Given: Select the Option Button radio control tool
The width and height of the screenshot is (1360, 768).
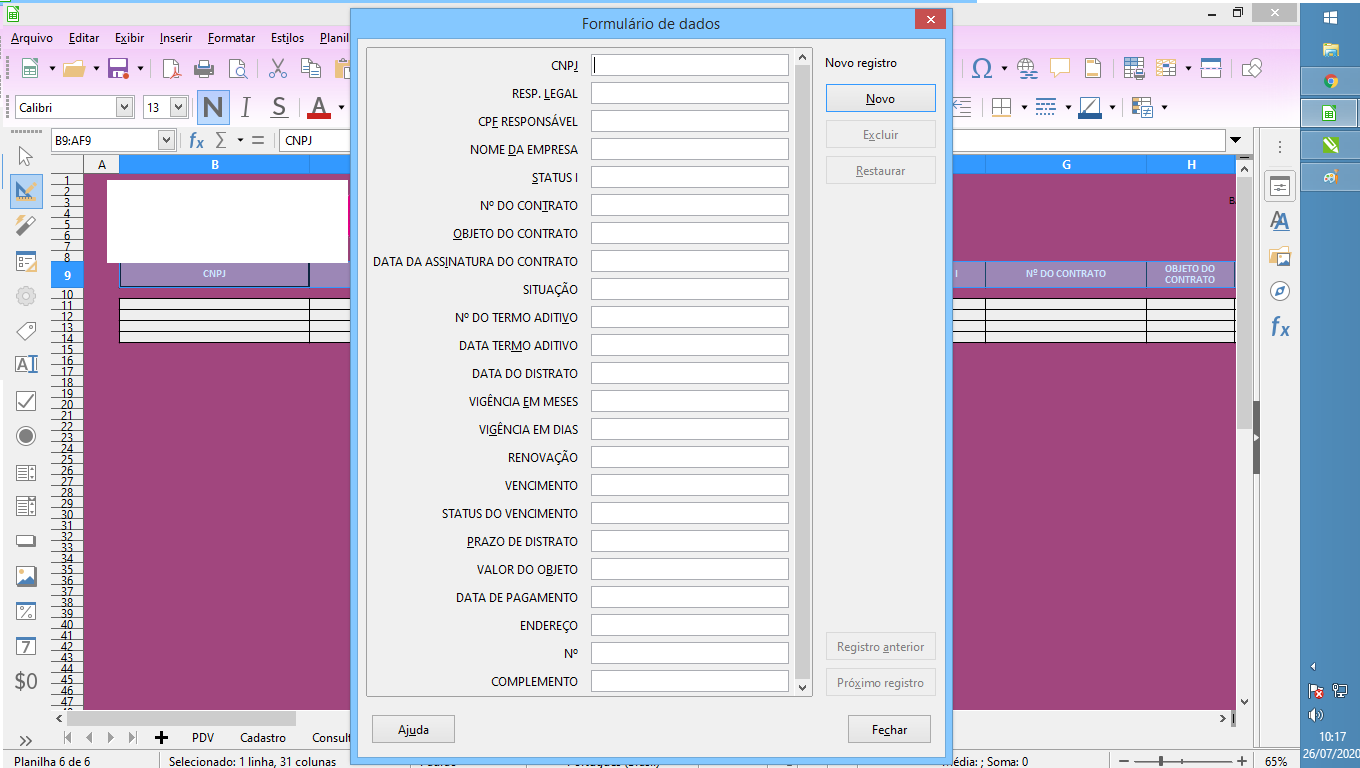Looking at the screenshot, I should click(26, 436).
